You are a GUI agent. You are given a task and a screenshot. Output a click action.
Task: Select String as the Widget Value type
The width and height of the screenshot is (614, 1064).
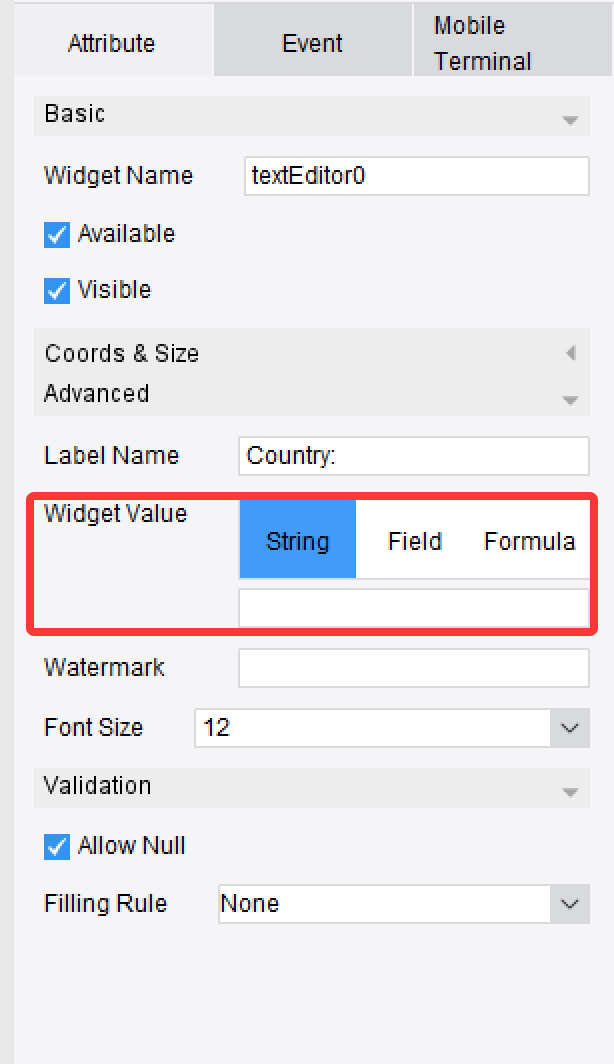[297, 539]
